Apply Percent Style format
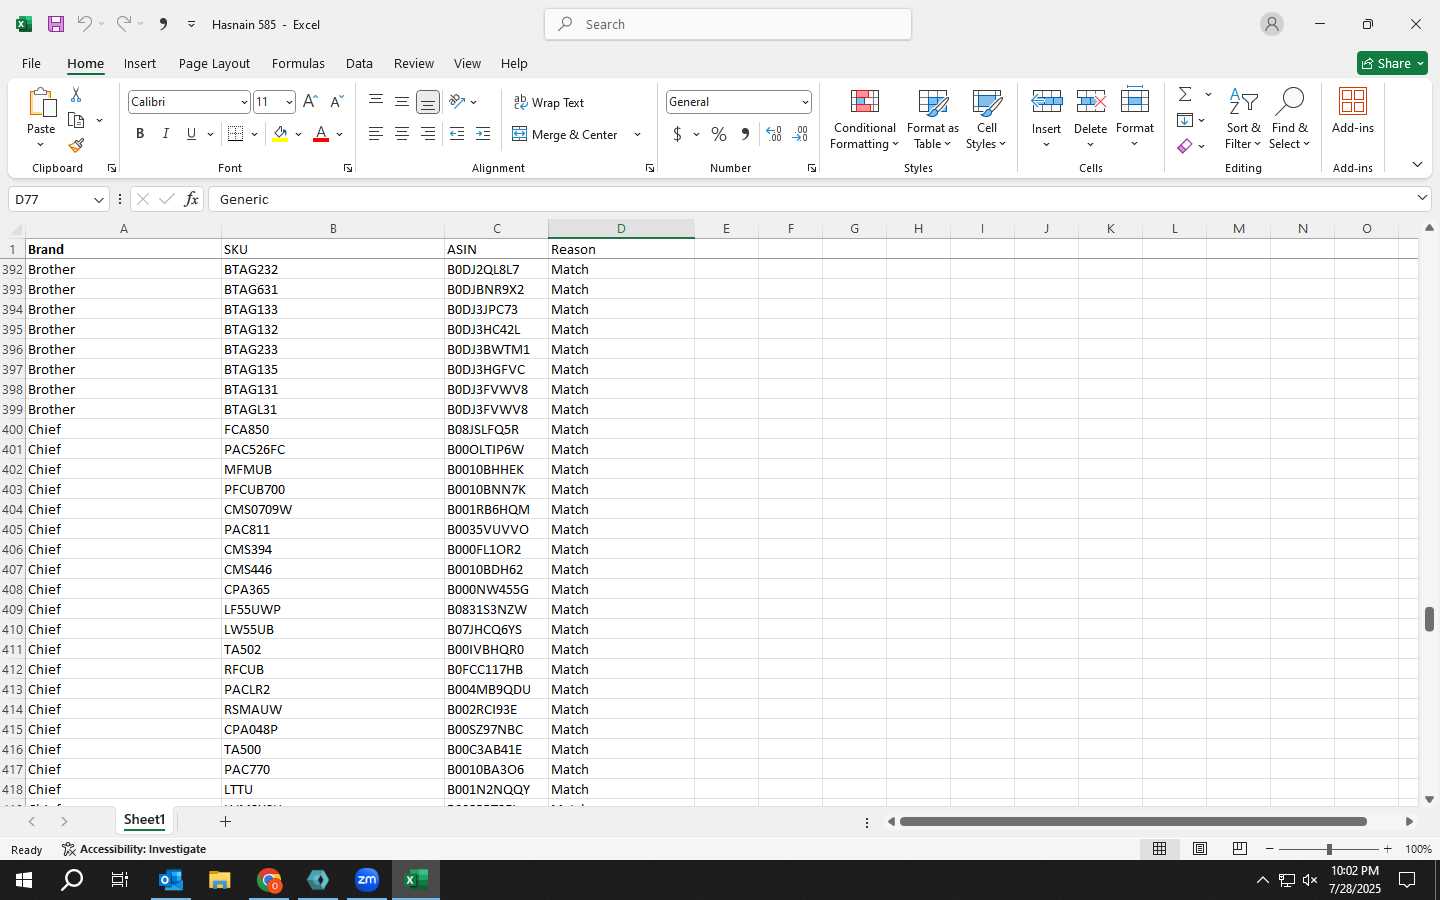 tap(719, 134)
